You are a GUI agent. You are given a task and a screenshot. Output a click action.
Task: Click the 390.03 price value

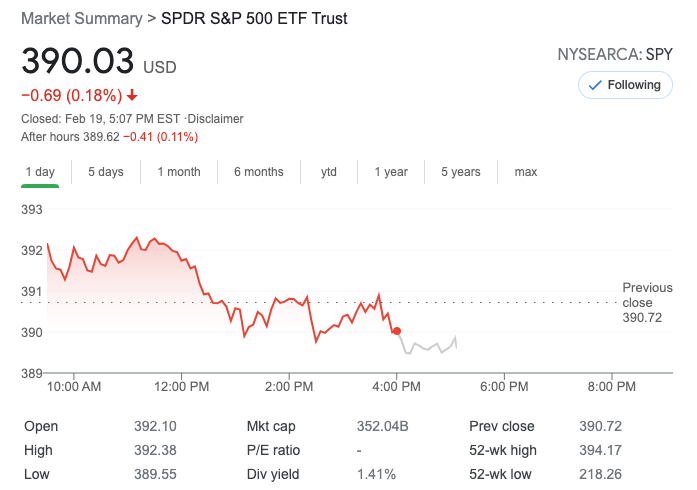[78, 61]
